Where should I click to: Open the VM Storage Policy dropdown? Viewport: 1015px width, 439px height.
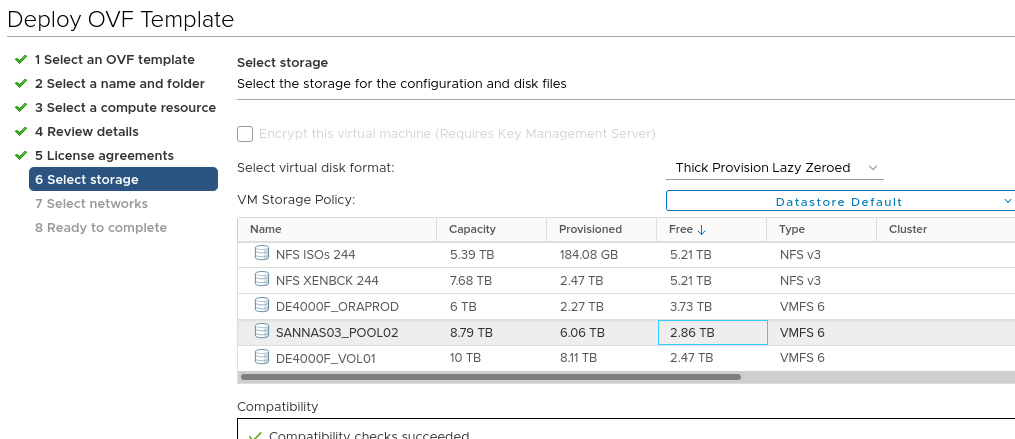[x=840, y=201]
